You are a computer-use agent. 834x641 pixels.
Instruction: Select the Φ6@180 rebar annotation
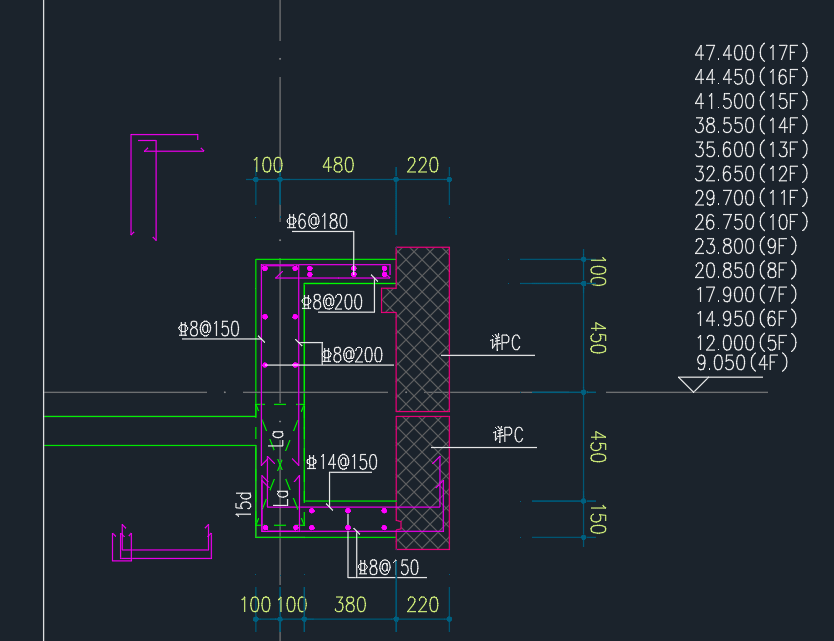pos(317,222)
